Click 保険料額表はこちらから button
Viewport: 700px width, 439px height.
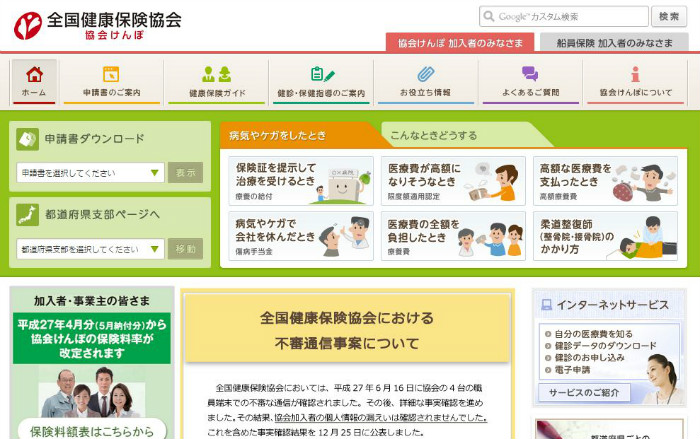92,431
